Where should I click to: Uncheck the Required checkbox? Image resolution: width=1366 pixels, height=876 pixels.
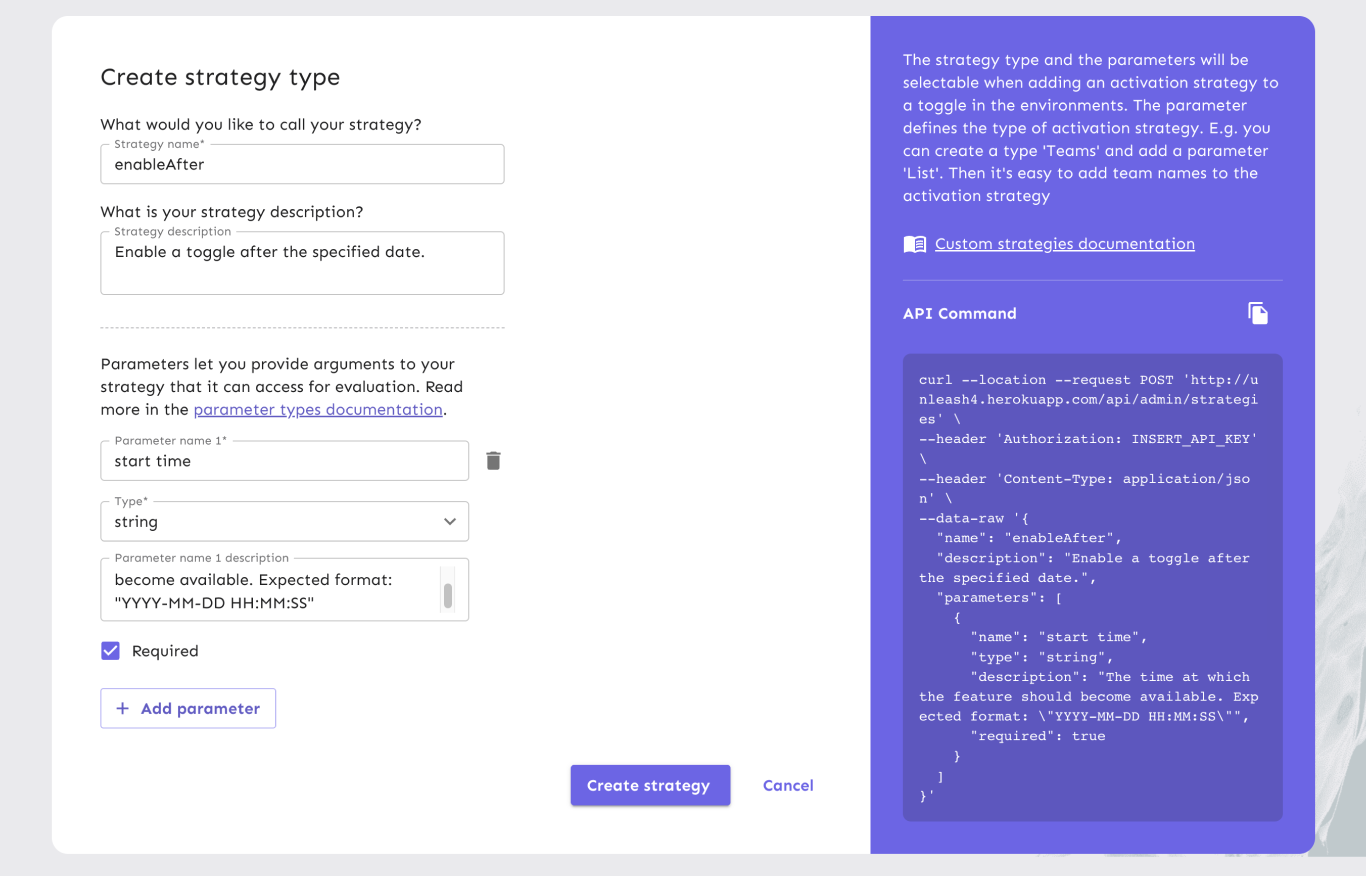111,651
